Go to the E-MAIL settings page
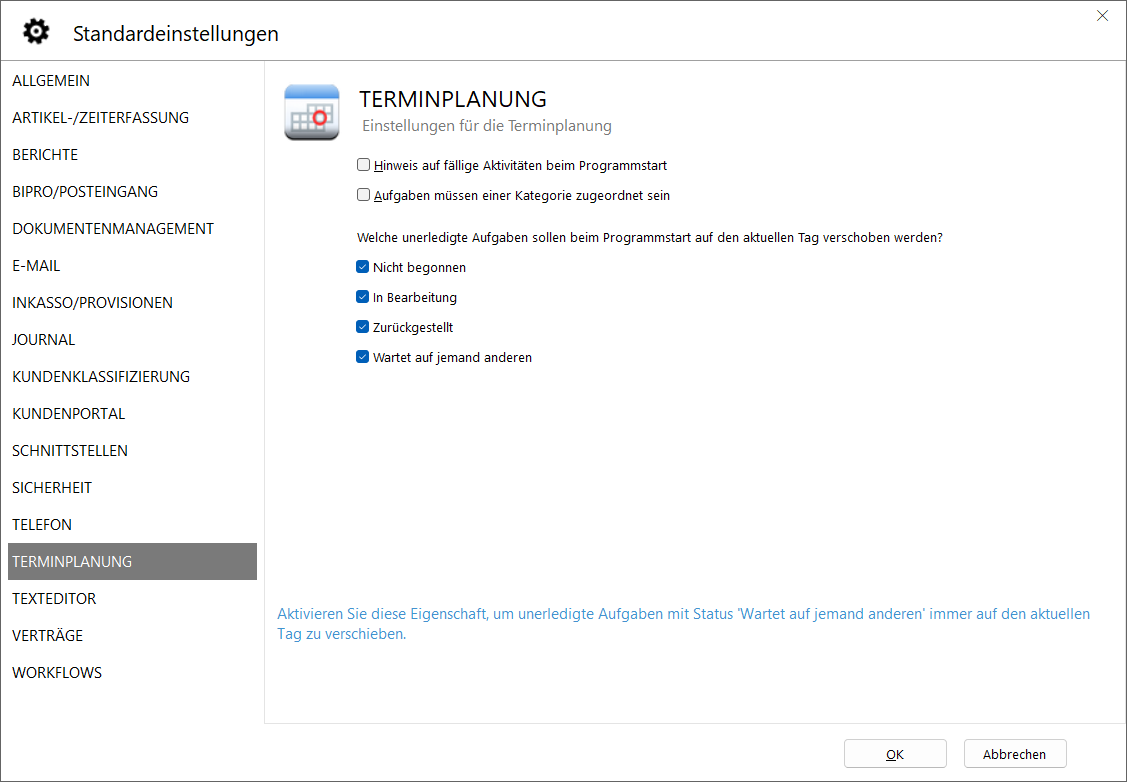This screenshot has width=1127, height=782. pyautogui.click(x=36, y=266)
